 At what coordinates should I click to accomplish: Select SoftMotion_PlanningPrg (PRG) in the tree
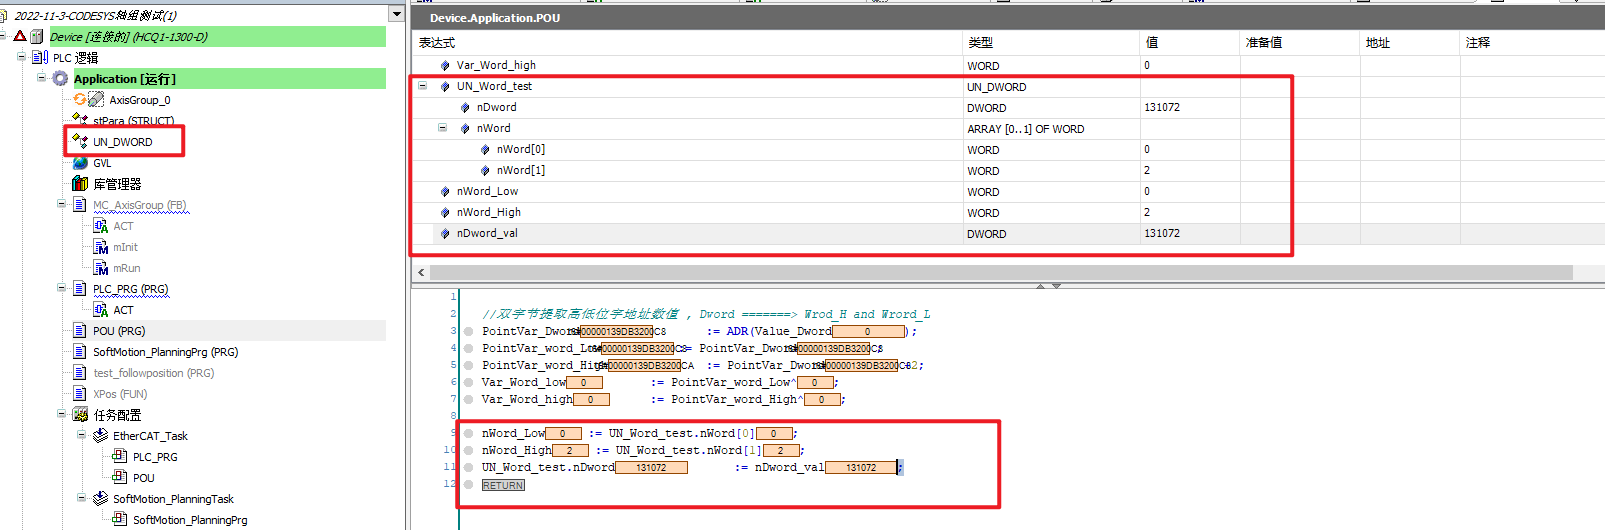pyautogui.click(x=165, y=352)
